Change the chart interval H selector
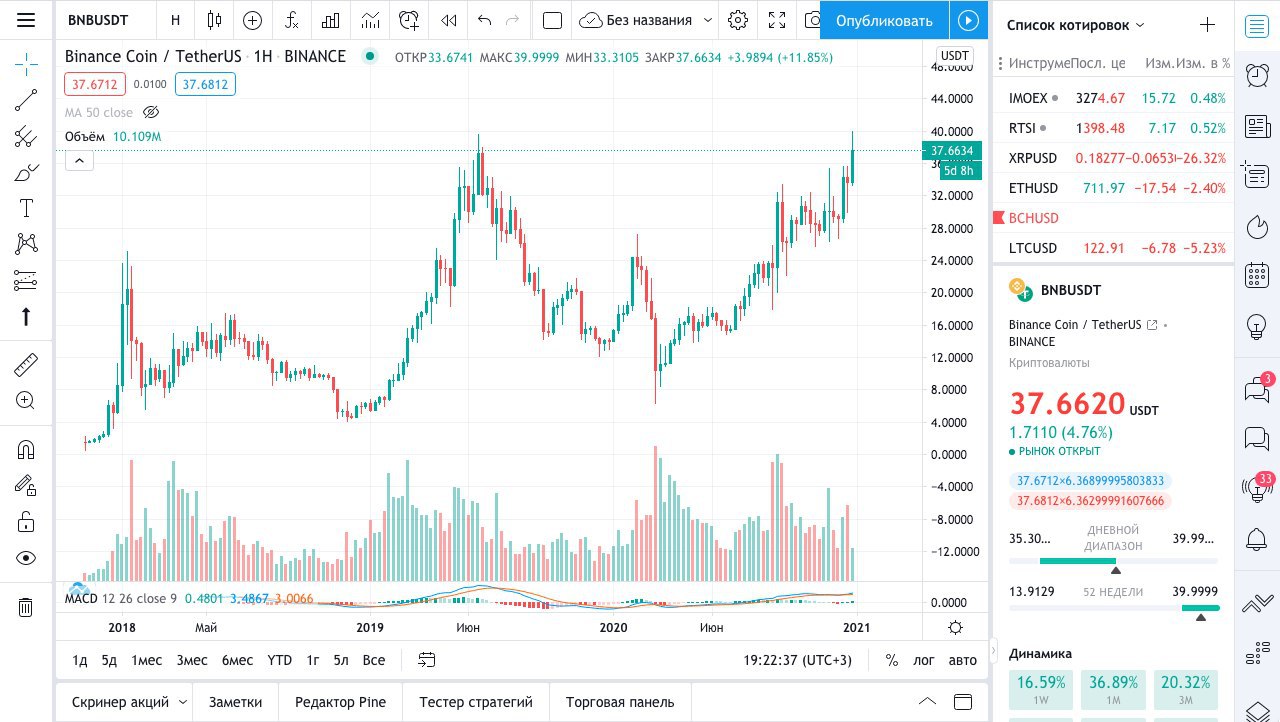Screen dimensions: 1280x722 (176, 20)
